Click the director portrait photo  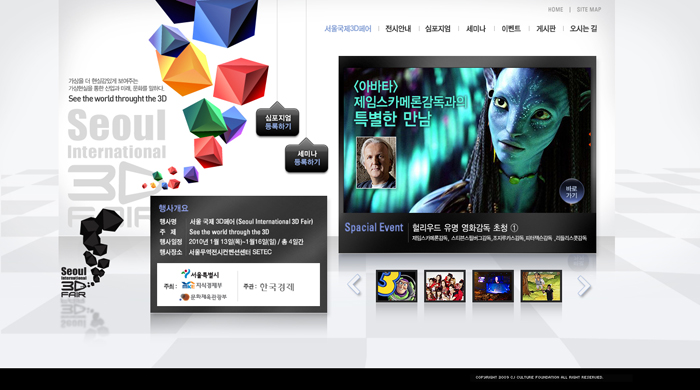[x=376, y=162]
